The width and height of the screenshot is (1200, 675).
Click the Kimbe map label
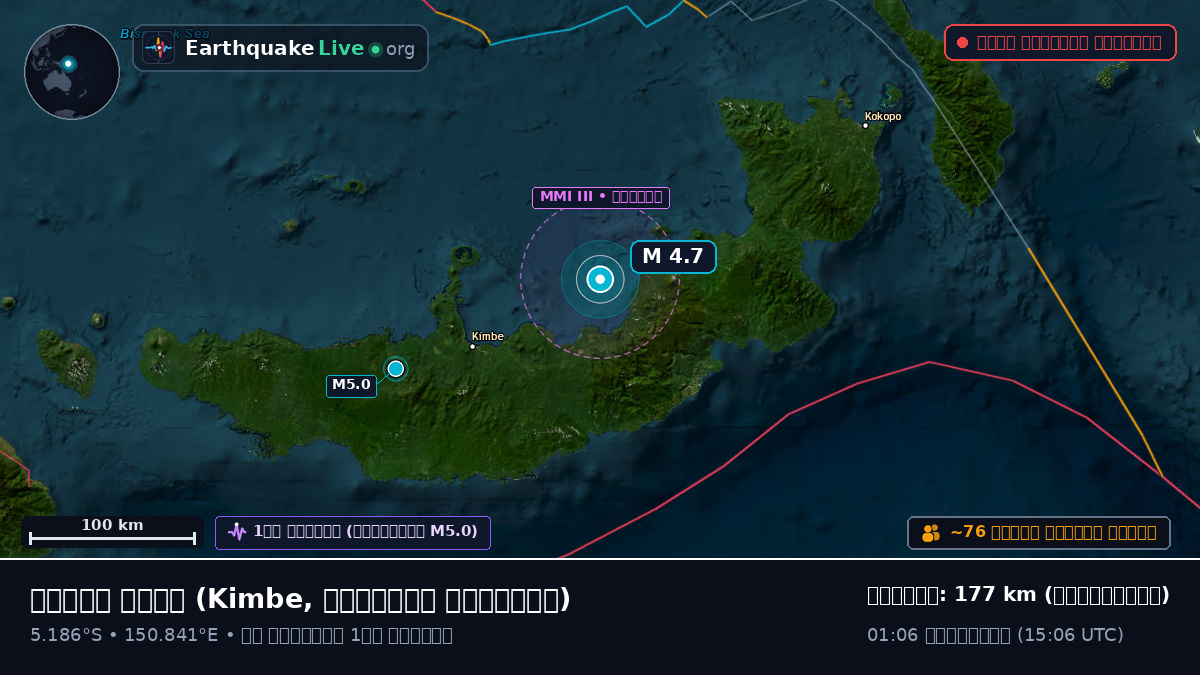pos(488,337)
